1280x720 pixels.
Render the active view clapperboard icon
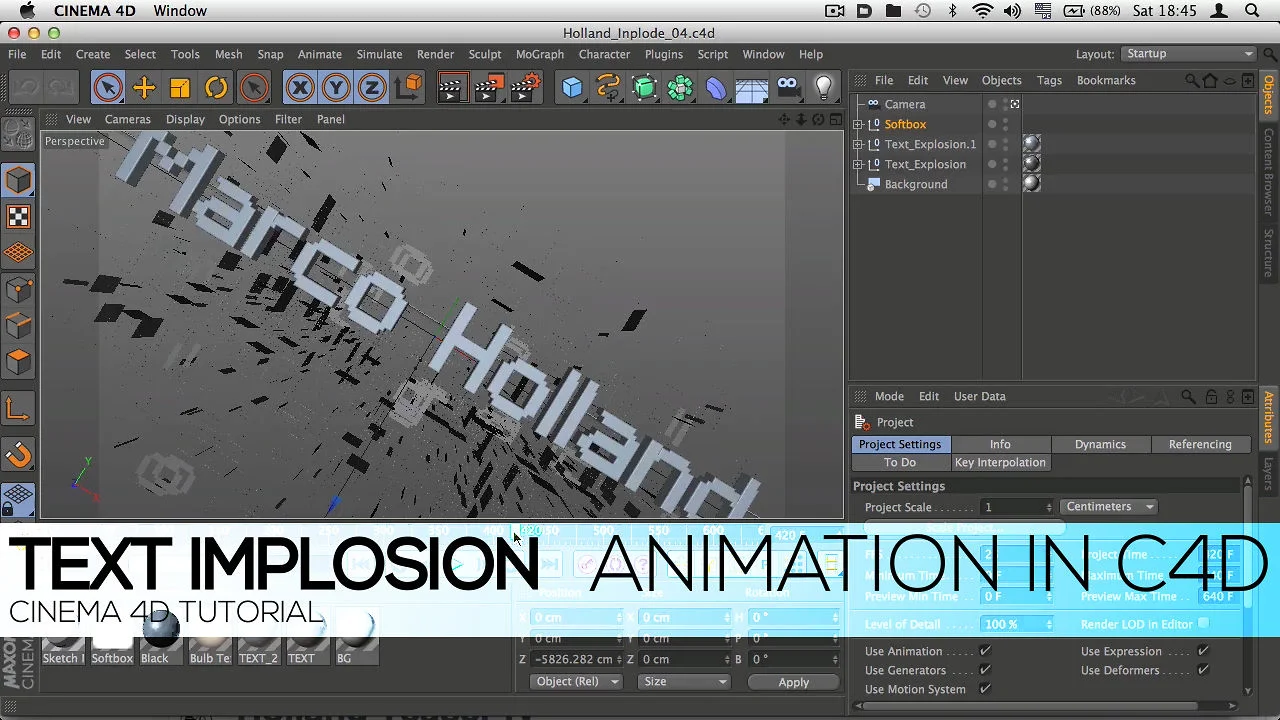(451, 88)
